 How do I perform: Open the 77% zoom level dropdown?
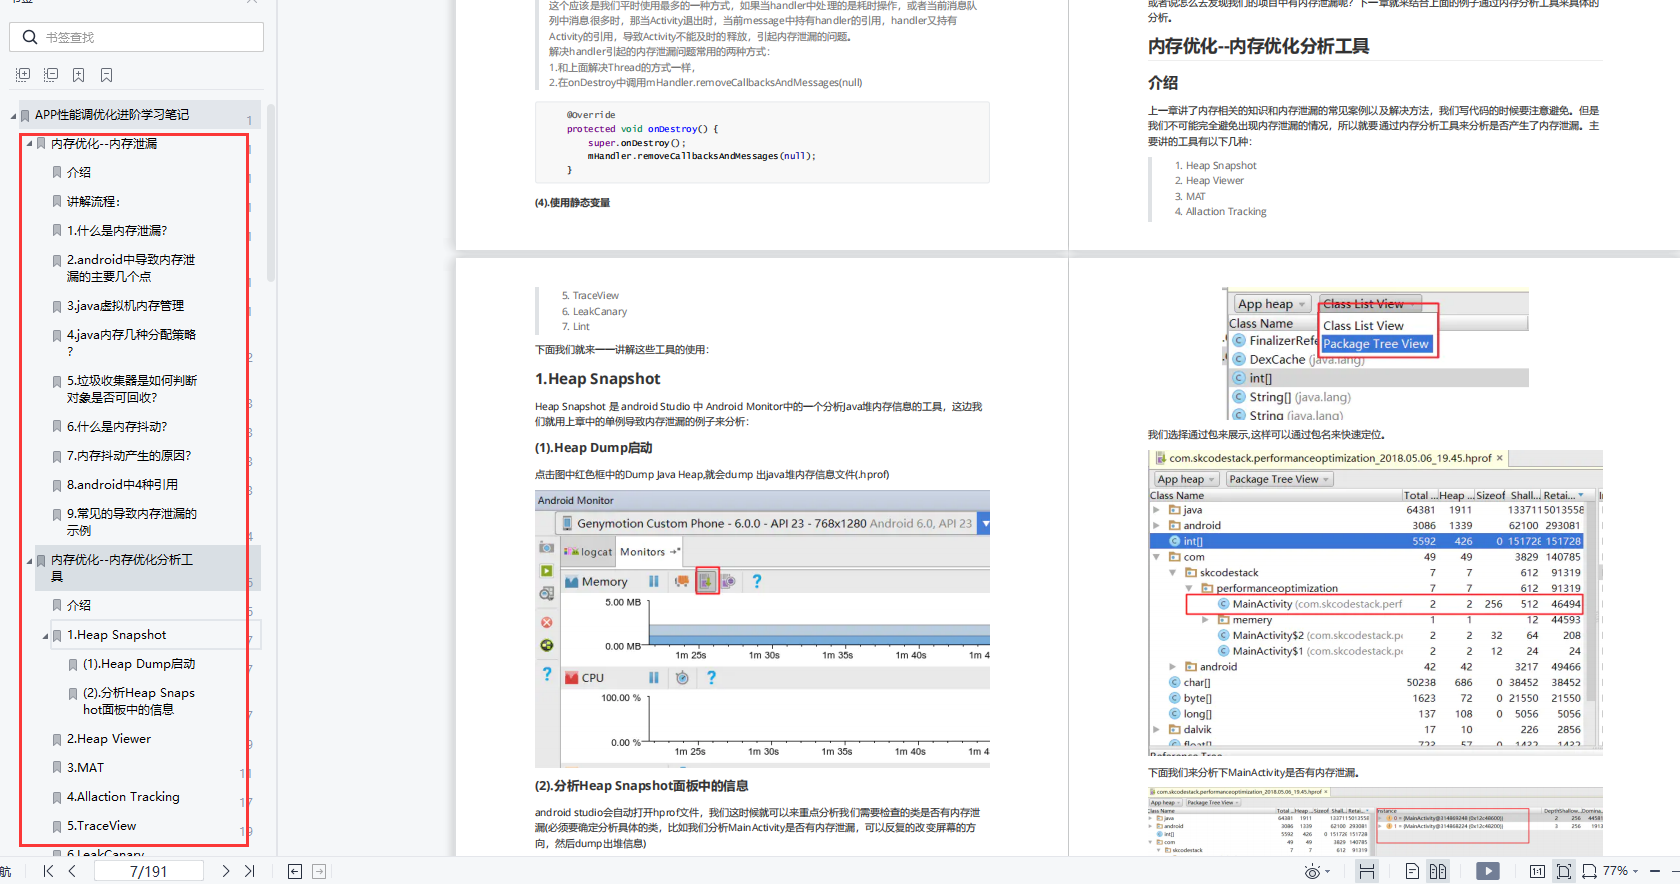[x=1621, y=871]
